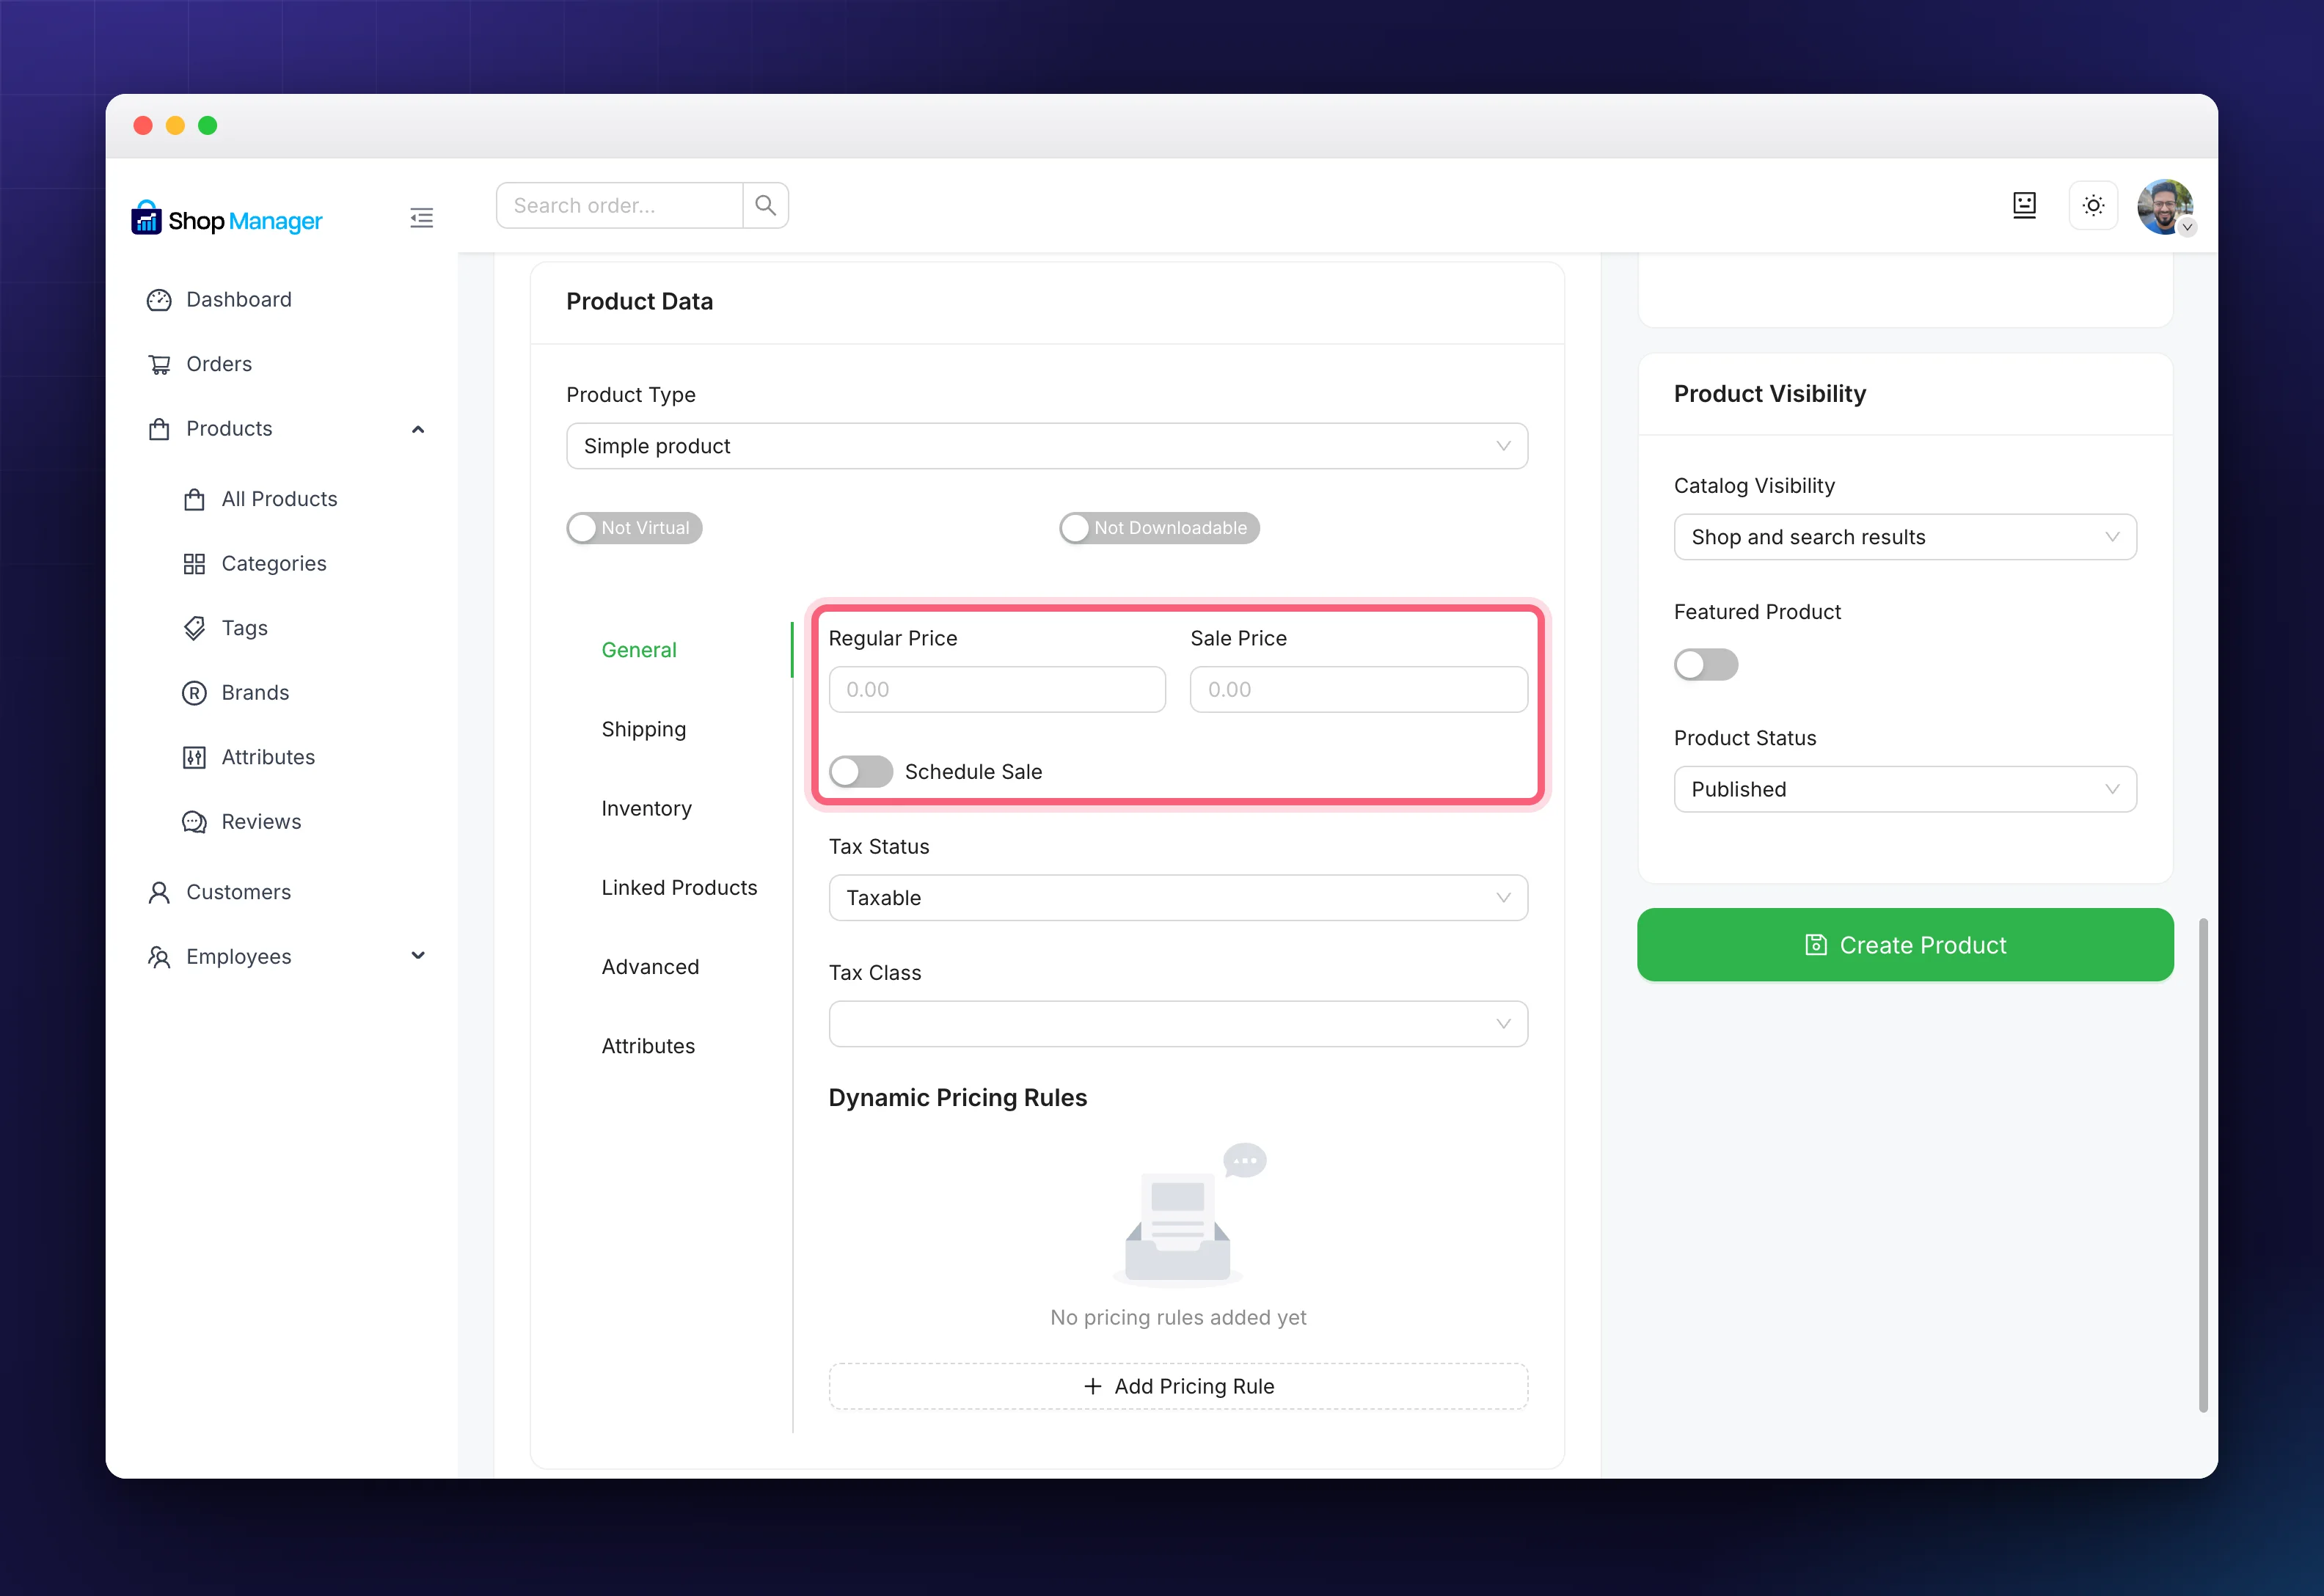Click the Employees people icon

point(159,957)
